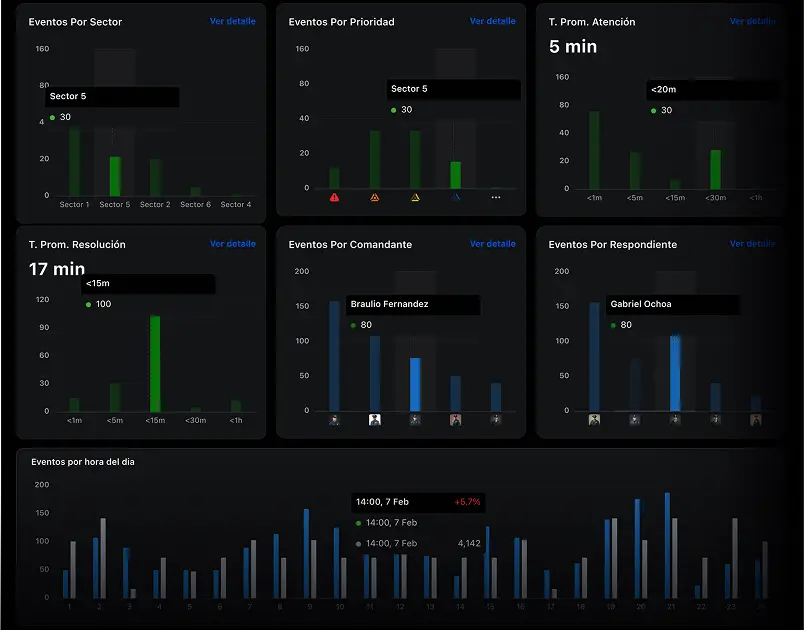Image resolution: width=804 pixels, height=630 pixels.
Task: Click the <30m green bar in attention chart
Action: point(715,169)
